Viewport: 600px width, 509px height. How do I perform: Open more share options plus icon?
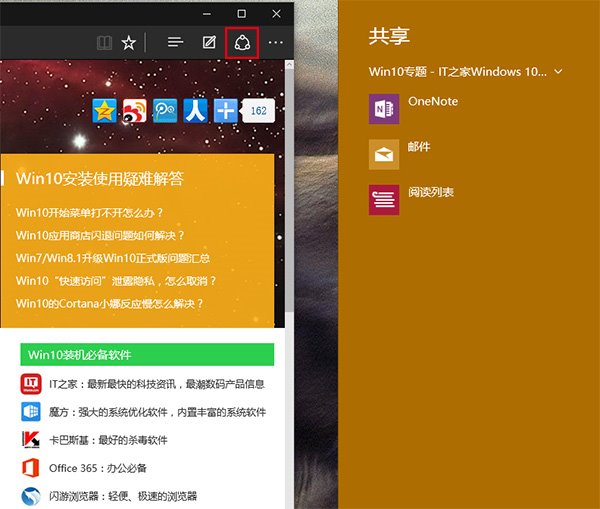point(226,111)
